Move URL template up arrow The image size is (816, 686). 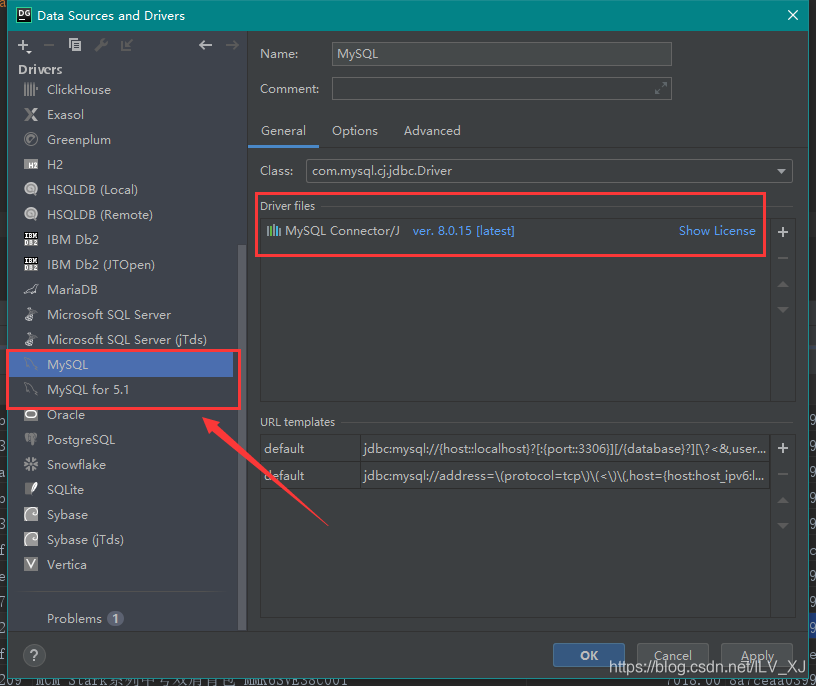pos(783,500)
